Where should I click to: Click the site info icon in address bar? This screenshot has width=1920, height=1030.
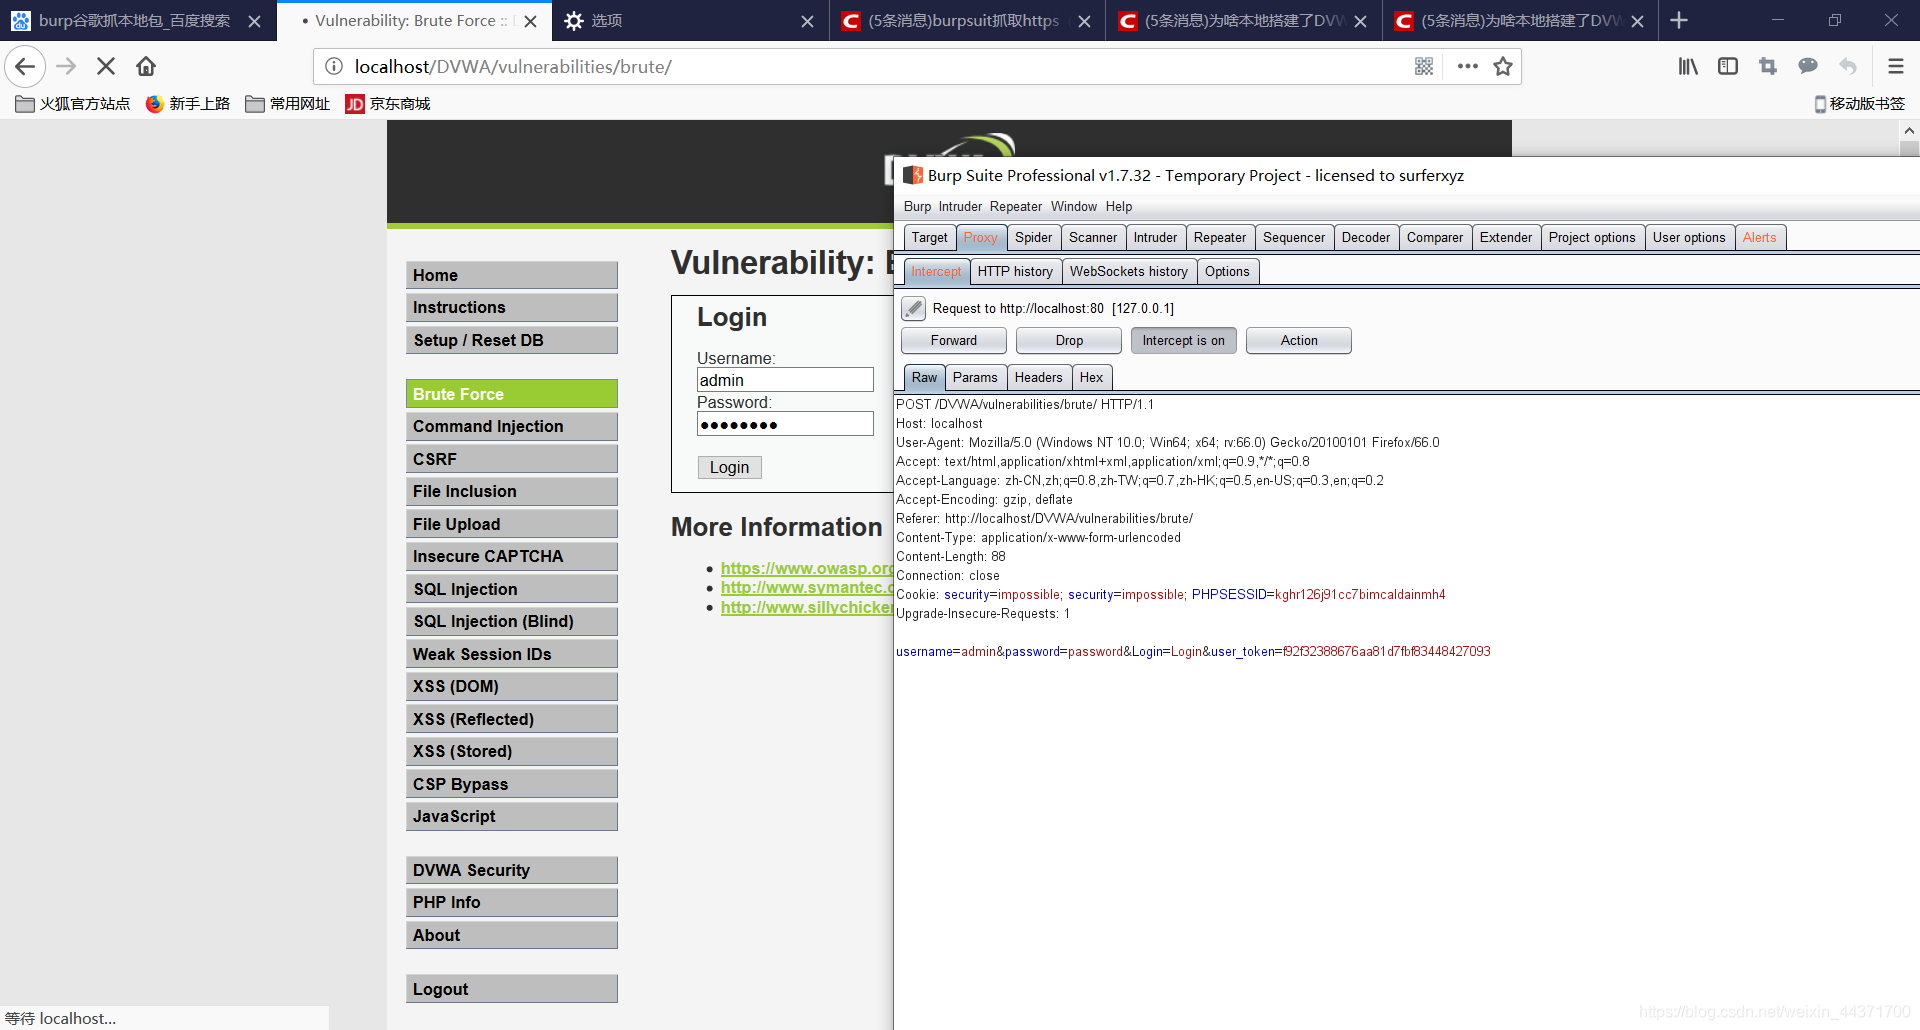(334, 66)
